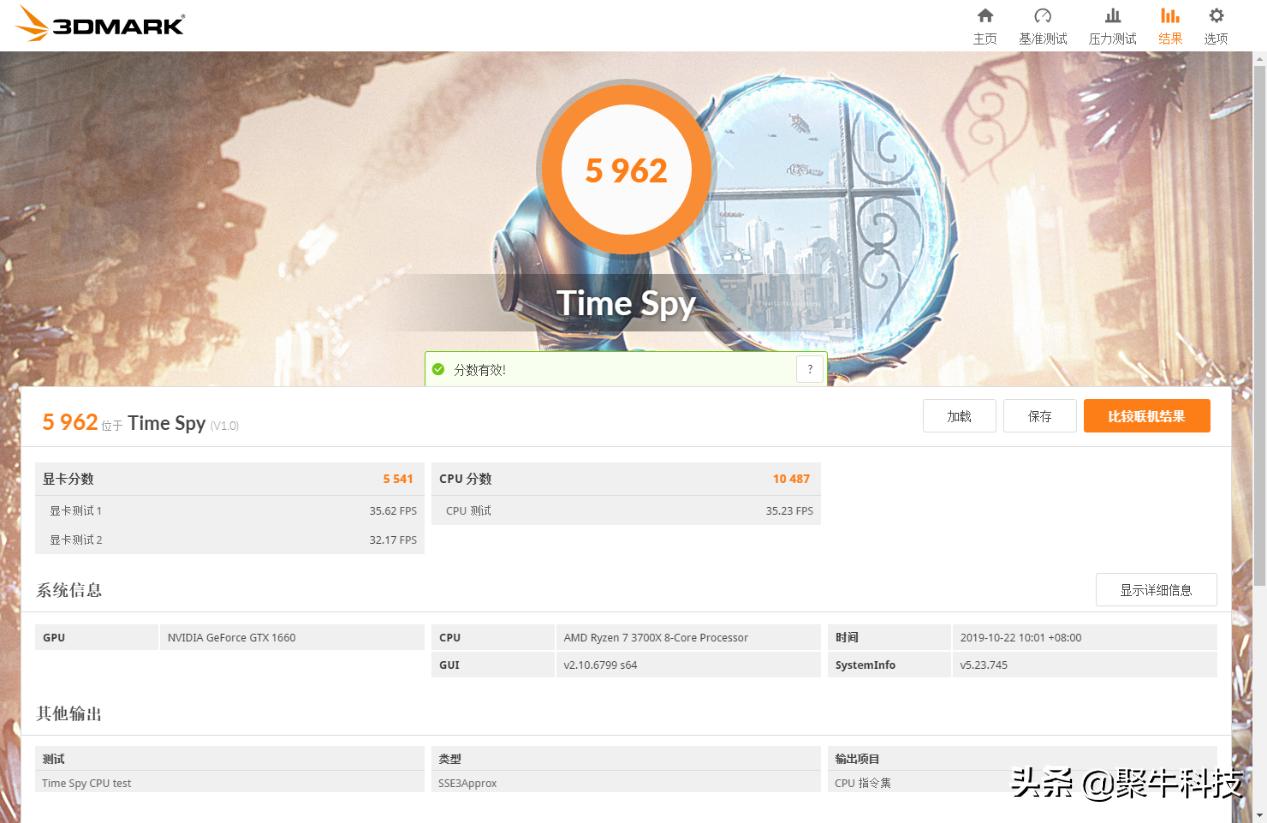Click the question mark help icon
Screen dimensions: 1267x823
[809, 369]
